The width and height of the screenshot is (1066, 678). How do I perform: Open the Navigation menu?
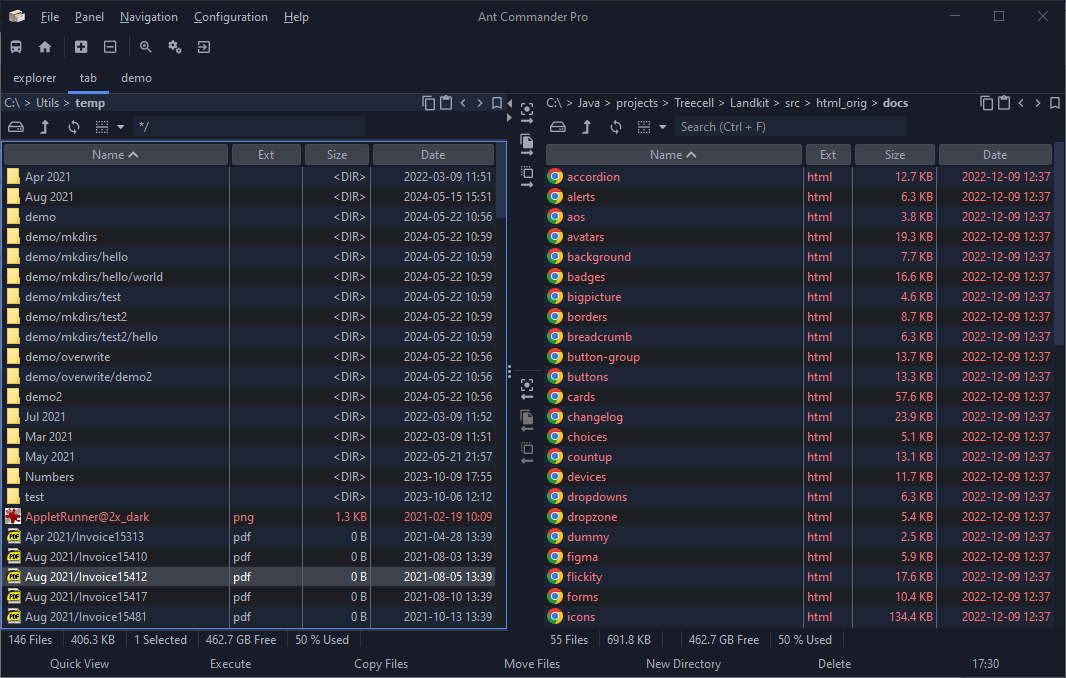149,17
